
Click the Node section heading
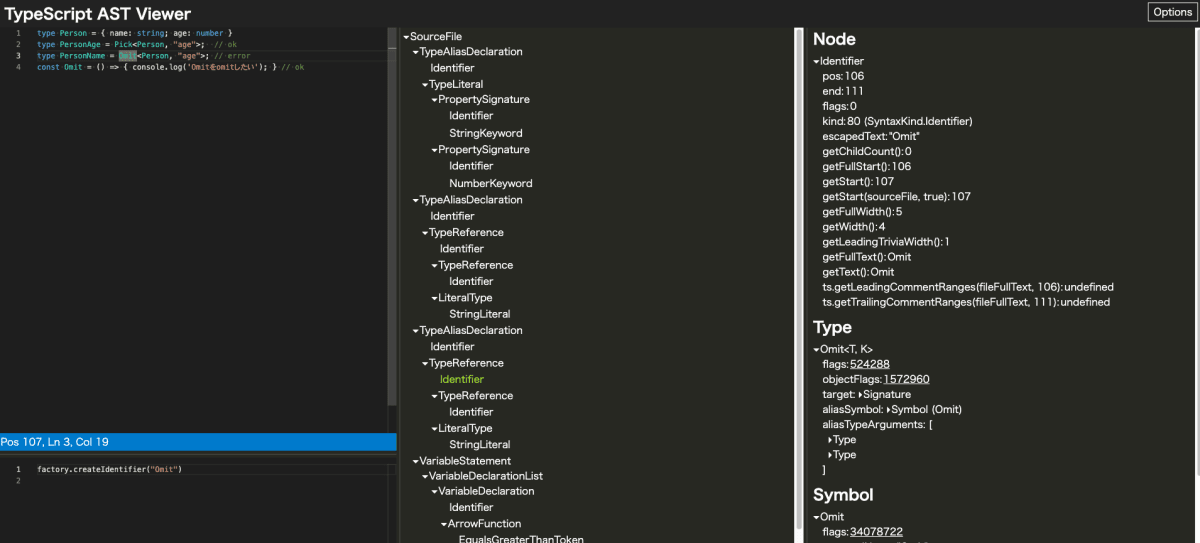tap(834, 40)
